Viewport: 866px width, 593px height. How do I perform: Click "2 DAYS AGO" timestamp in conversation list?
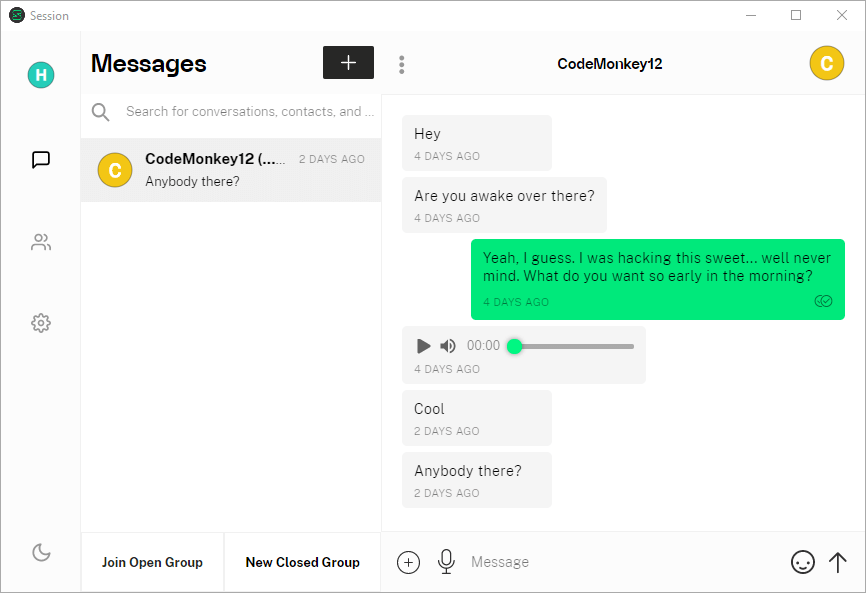point(331,159)
